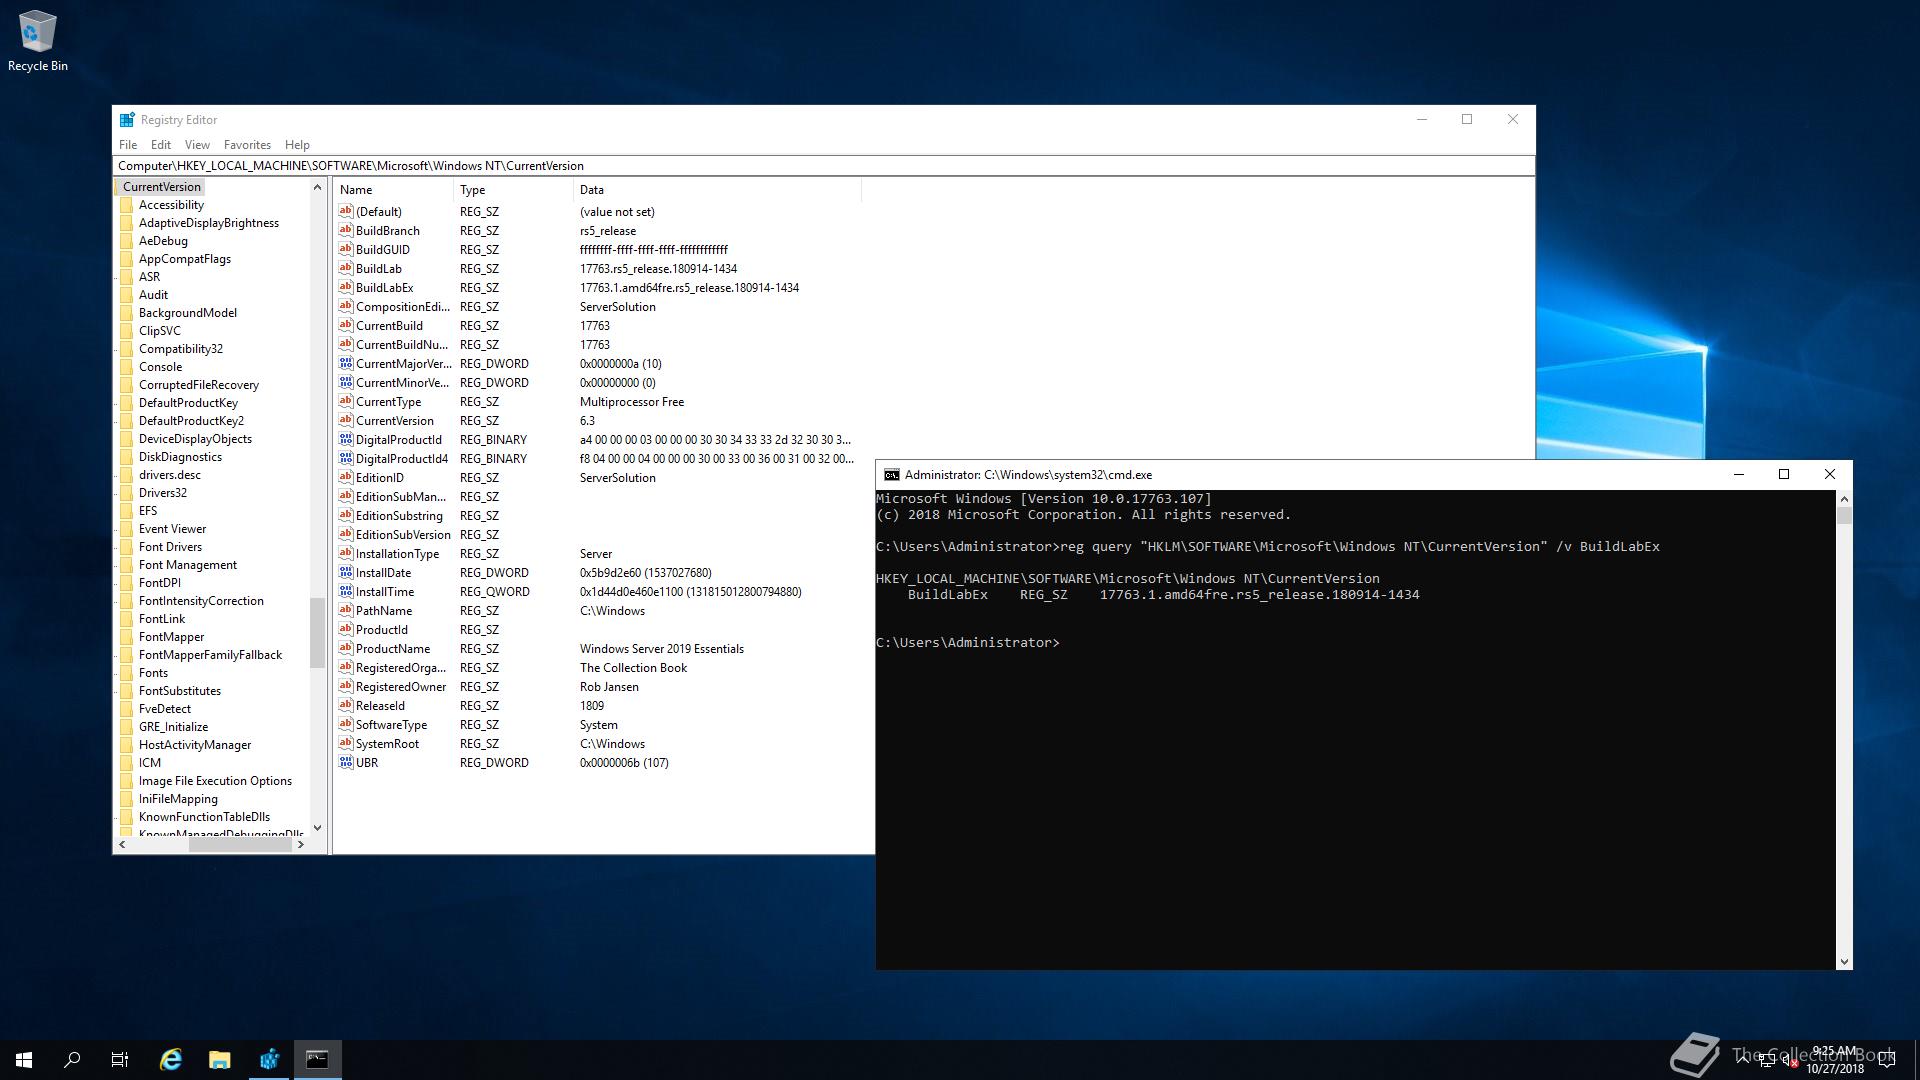Open the Help menu in Registry Editor
1920x1080 pixels.
pos(297,145)
